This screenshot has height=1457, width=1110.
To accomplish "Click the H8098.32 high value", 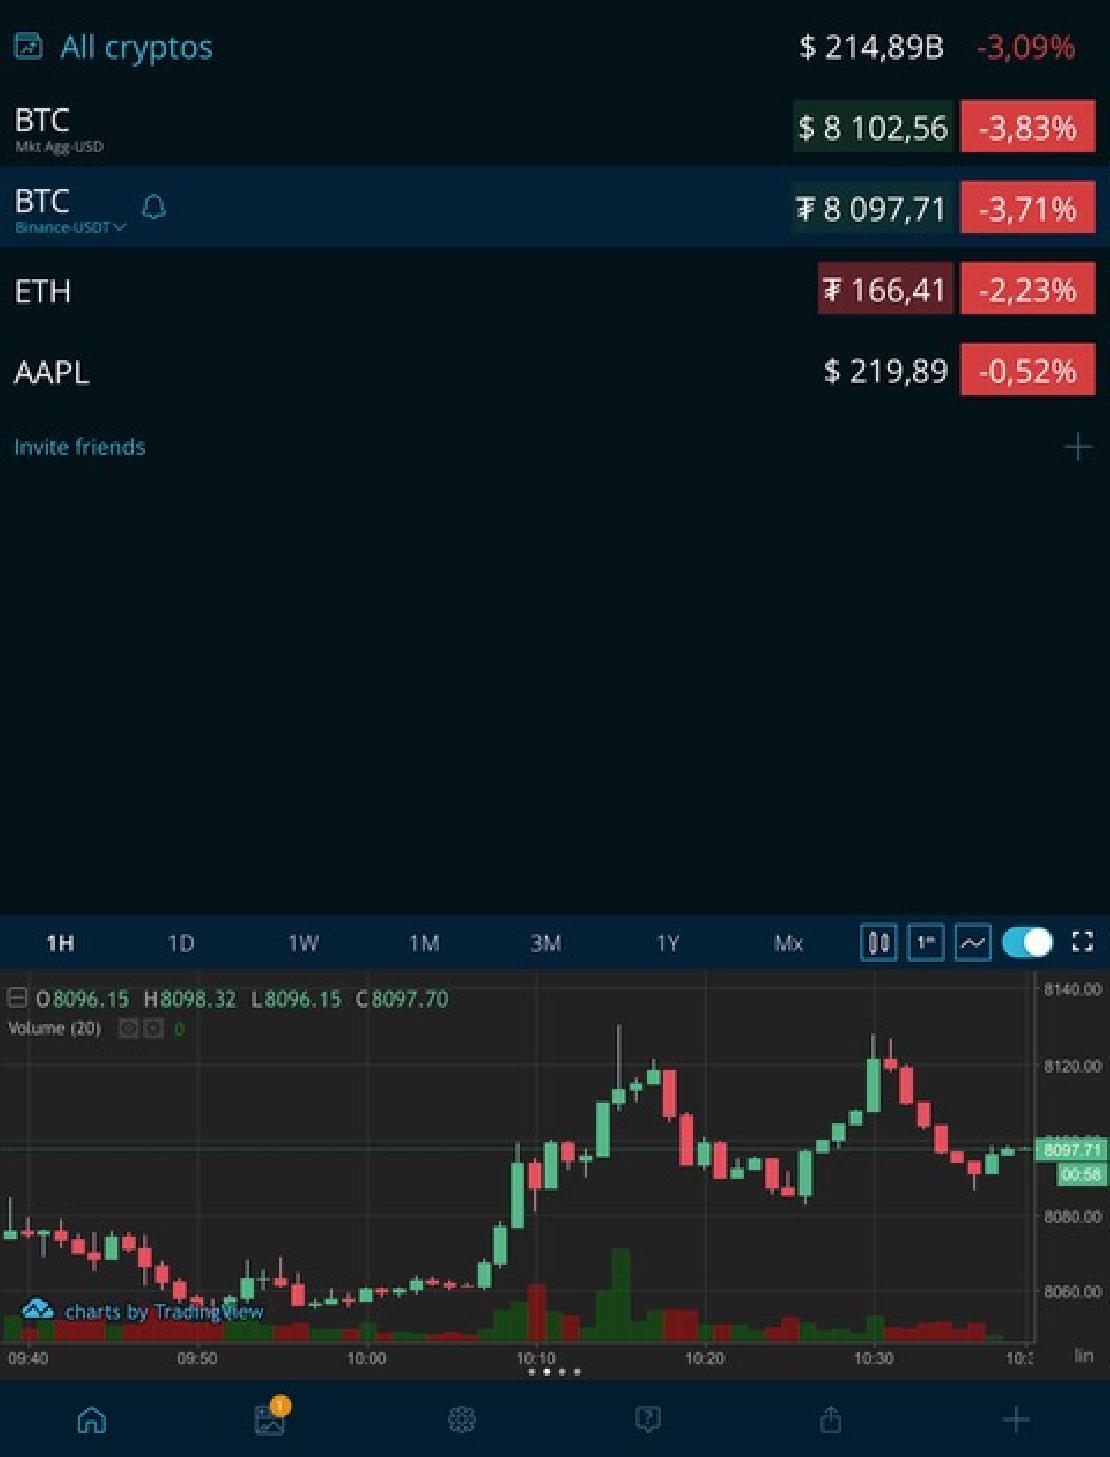I will pyautogui.click(x=190, y=998).
